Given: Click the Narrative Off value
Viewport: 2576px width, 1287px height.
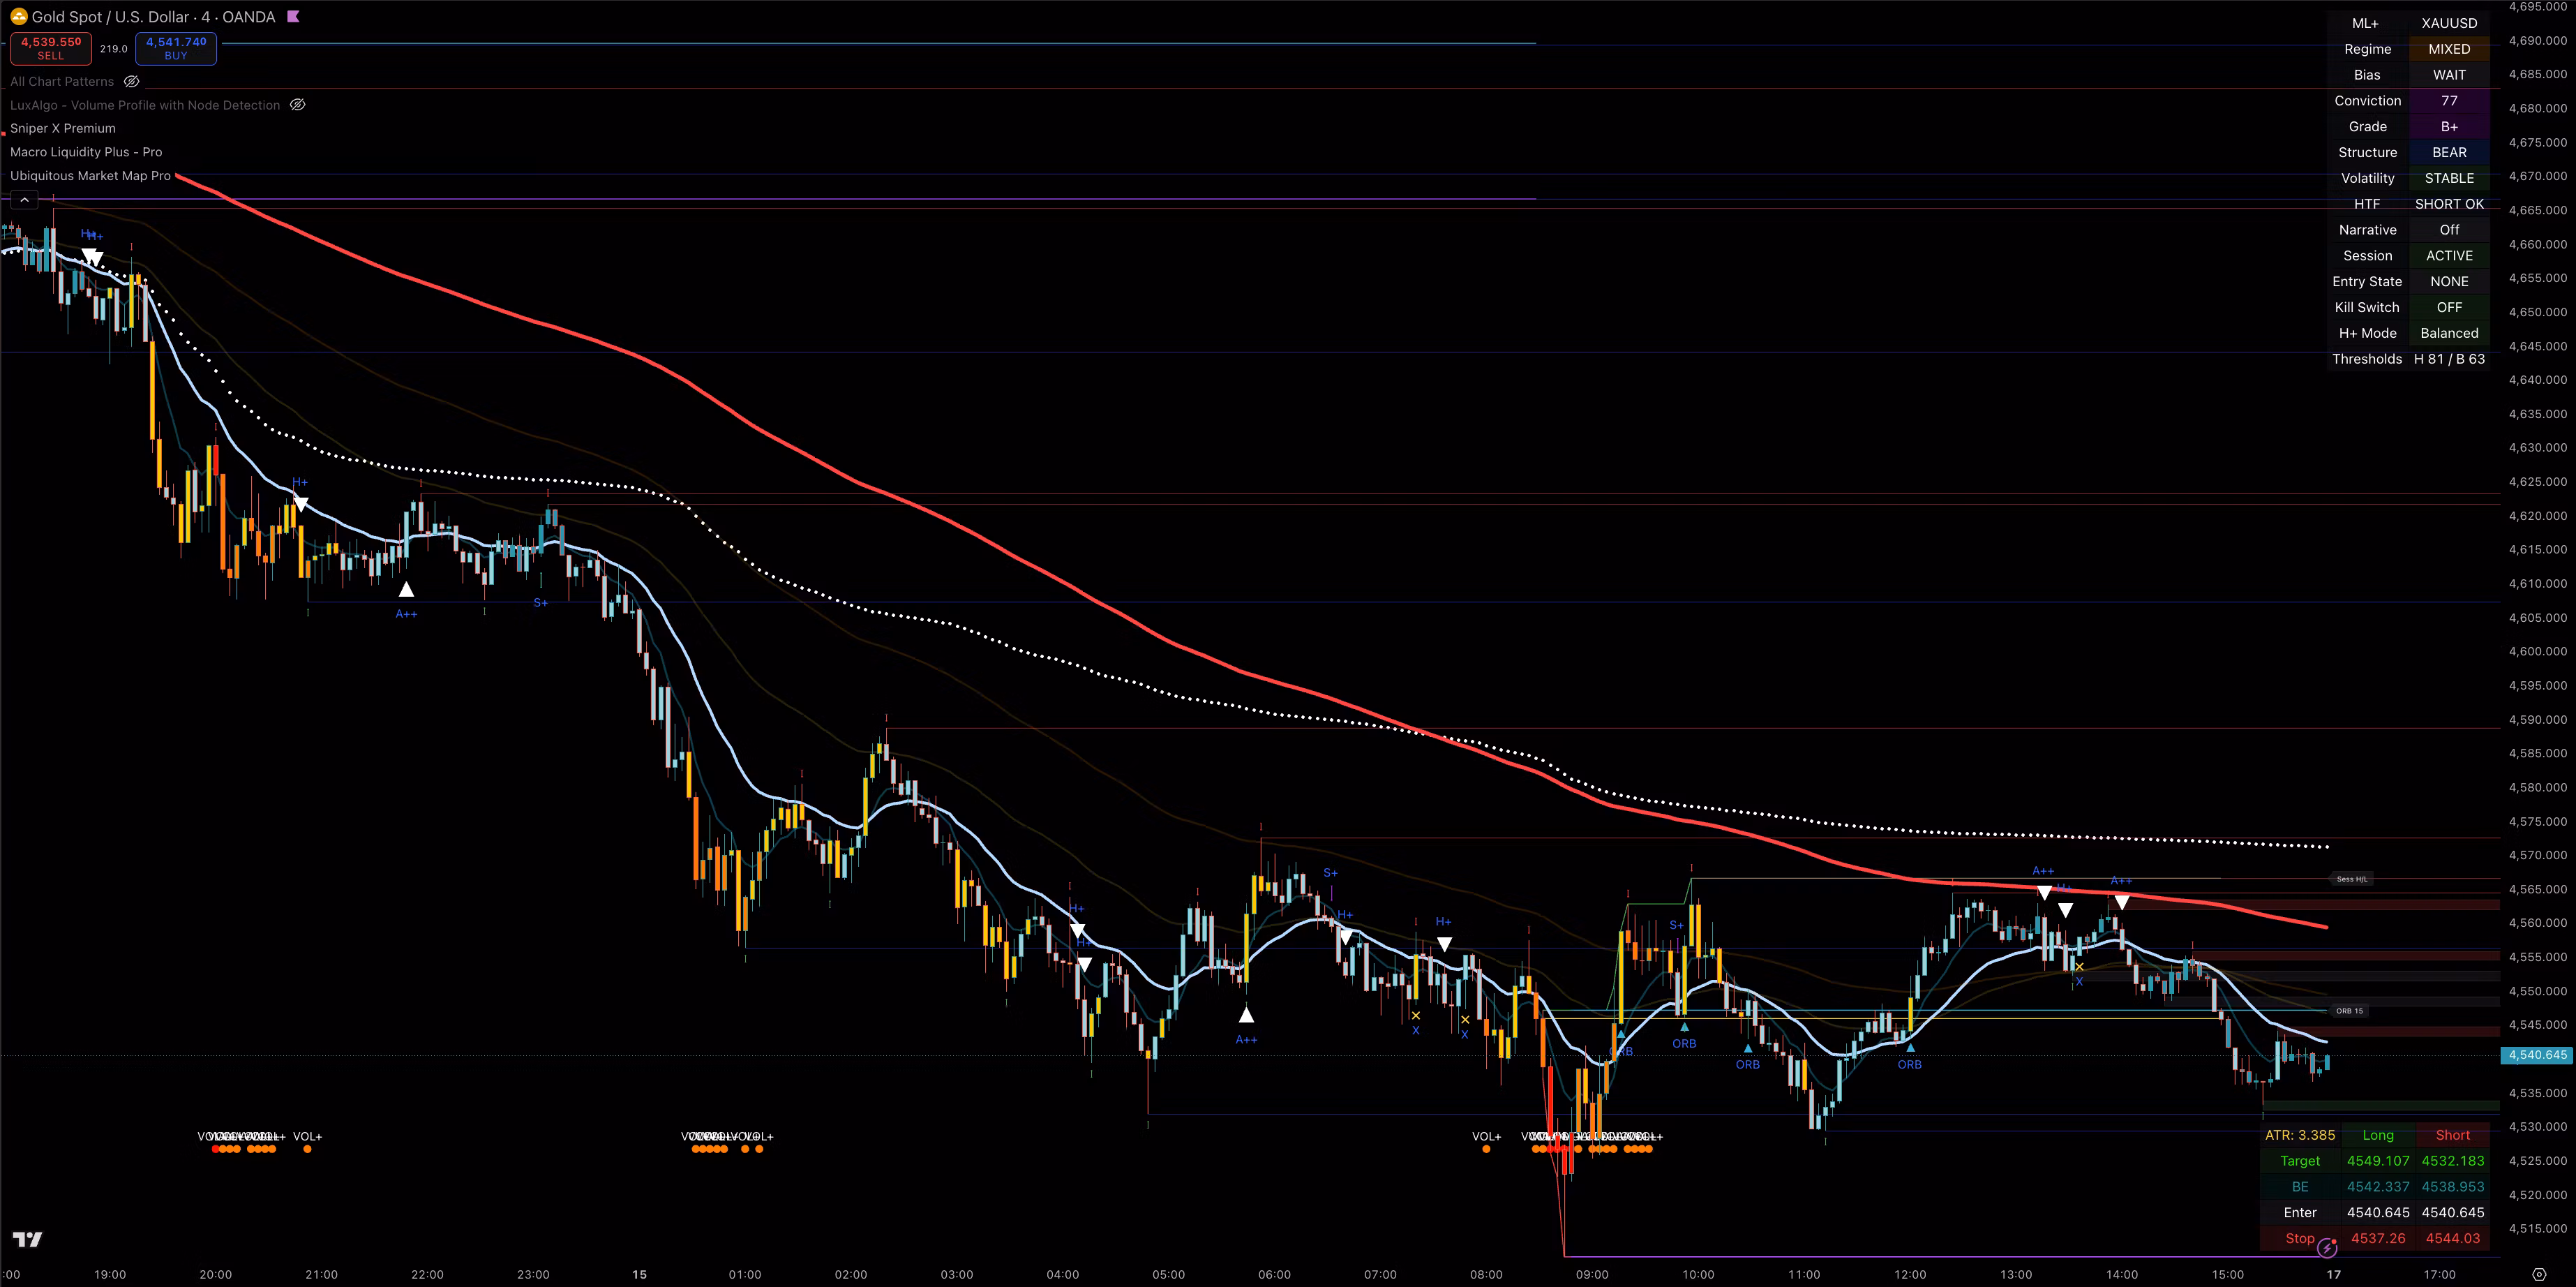Looking at the screenshot, I should [2449, 230].
